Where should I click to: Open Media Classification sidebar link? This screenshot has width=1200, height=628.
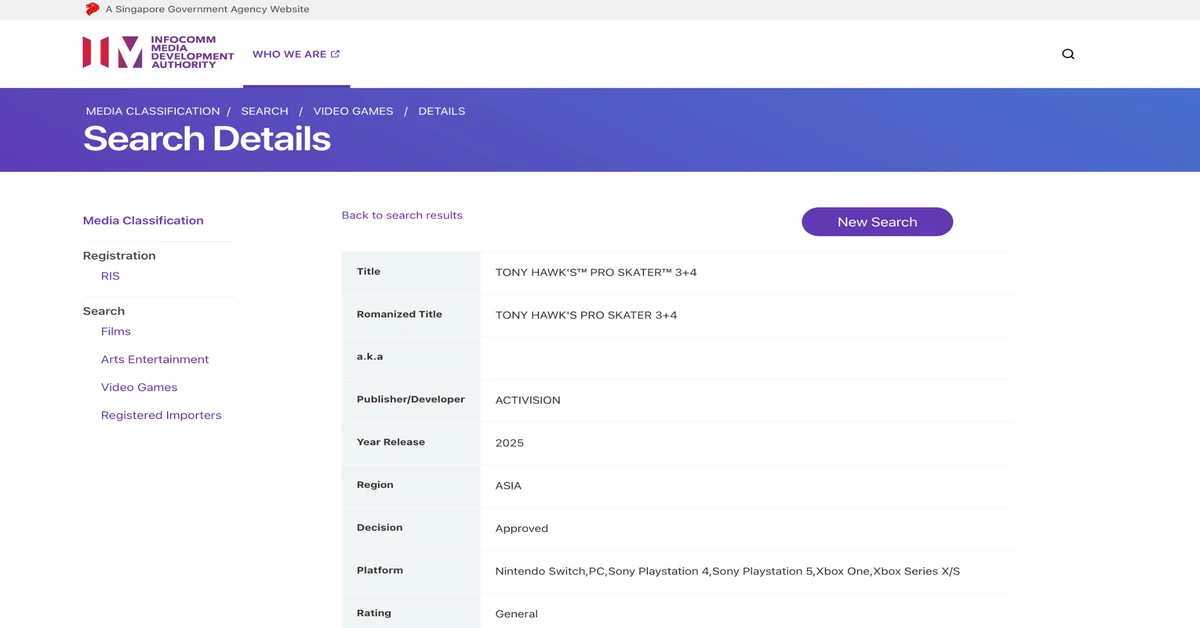[x=143, y=221]
